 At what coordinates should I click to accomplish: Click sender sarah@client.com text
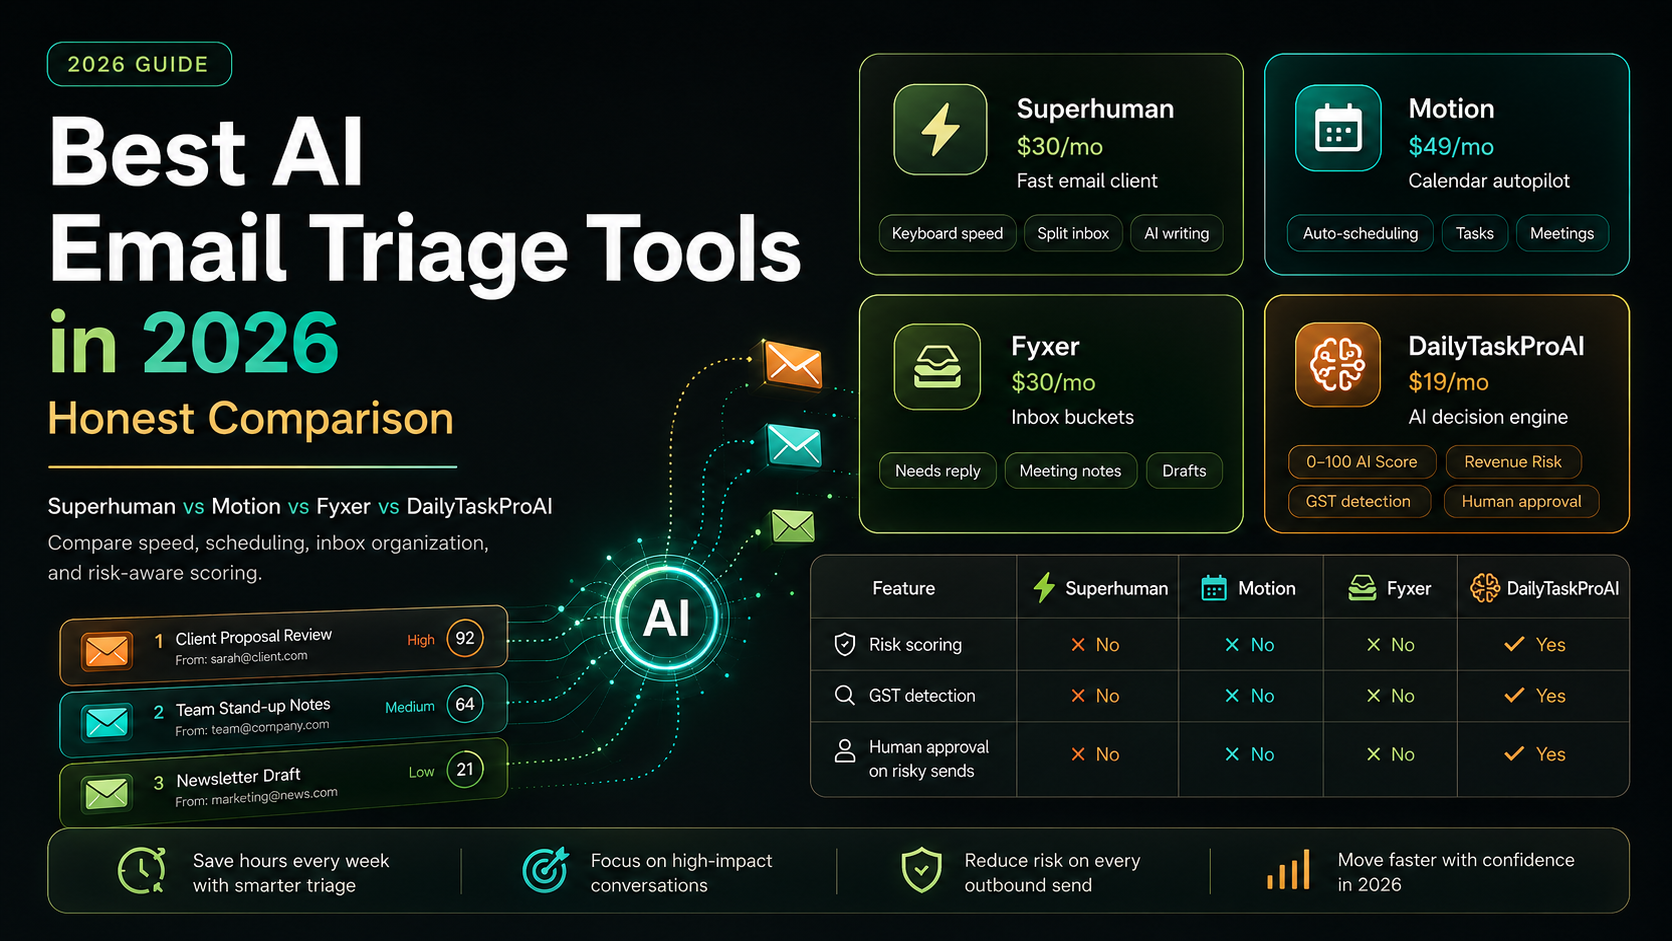pos(259,657)
